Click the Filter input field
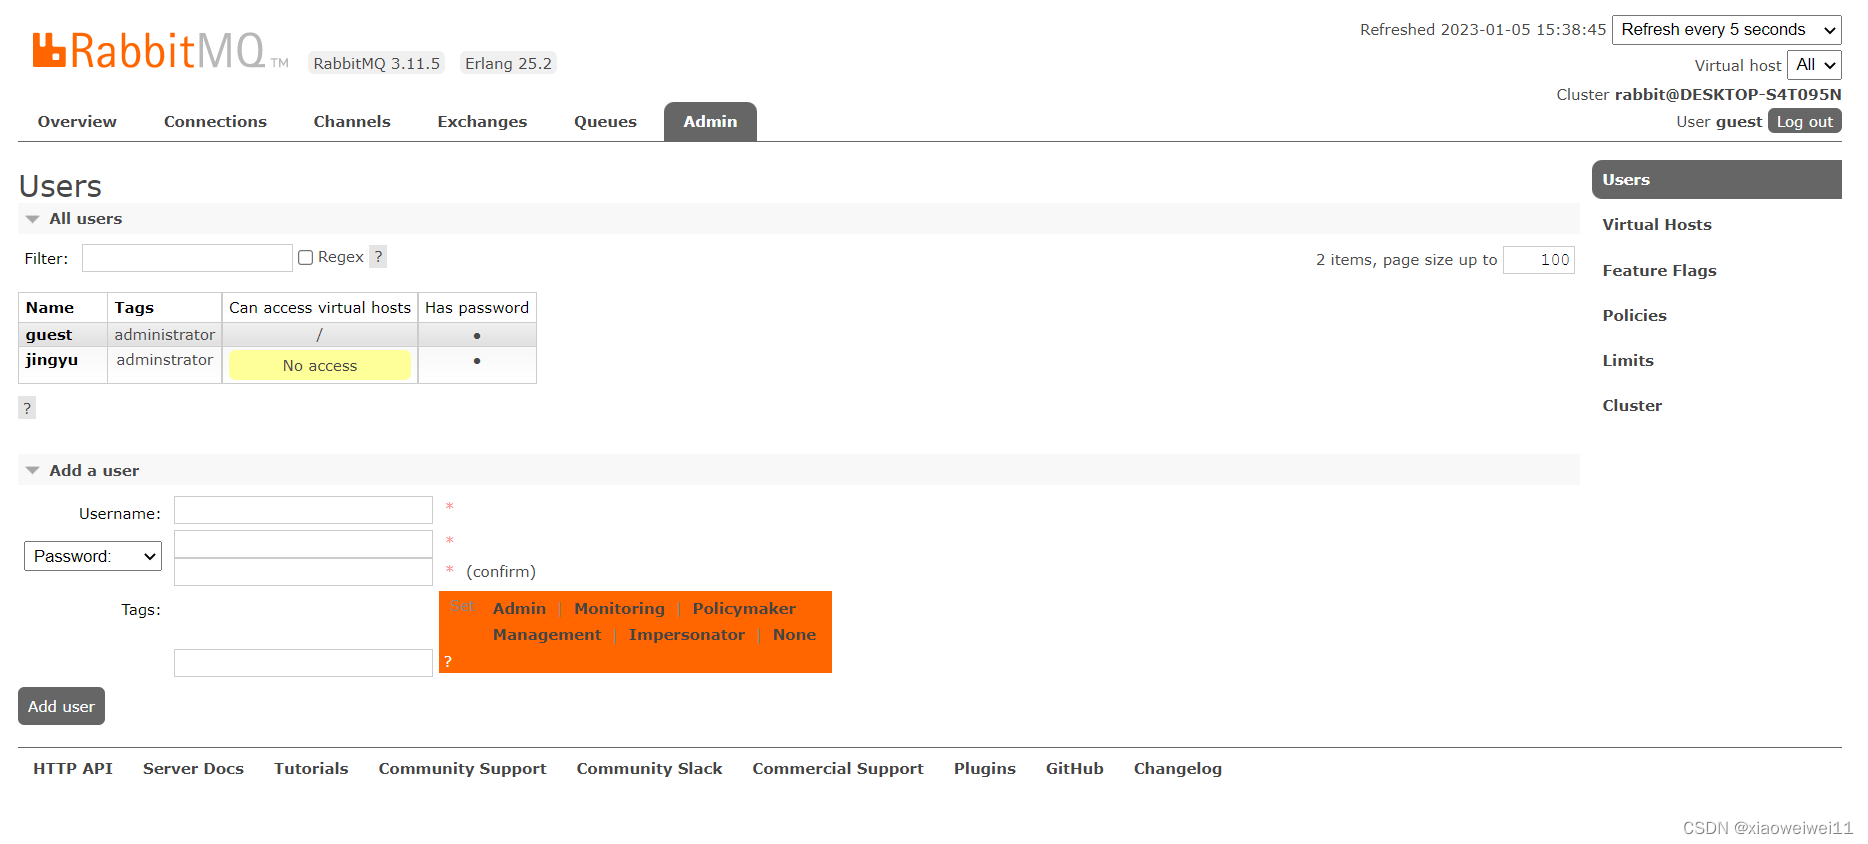The width and height of the screenshot is (1868, 844). pos(187,258)
